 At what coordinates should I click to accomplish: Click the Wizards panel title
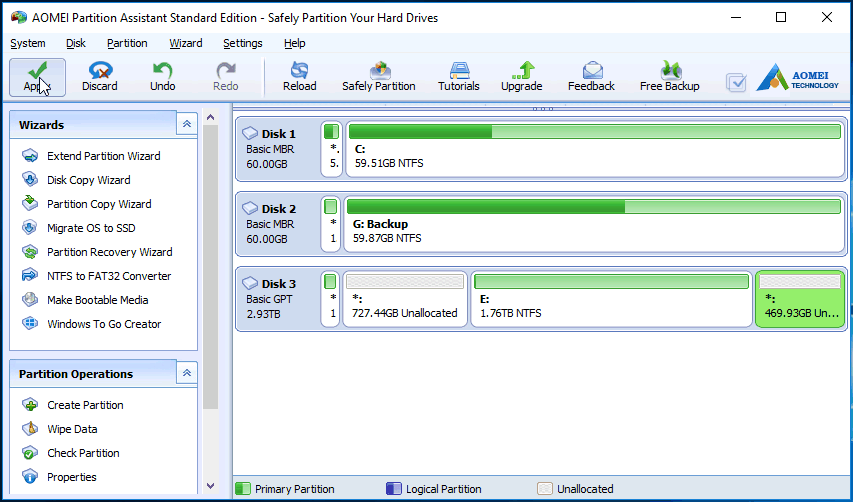click(41, 125)
